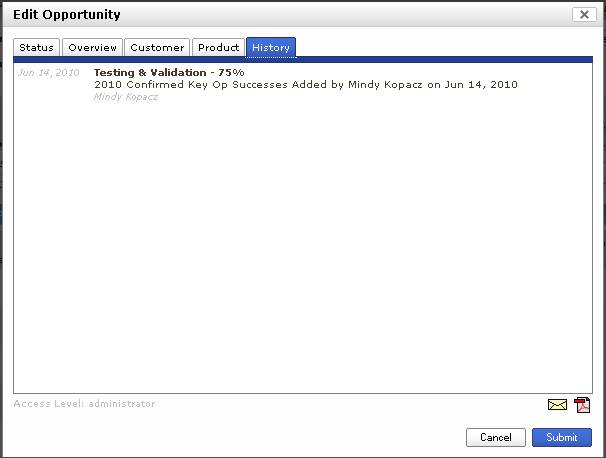Switch to the Status tab
Screen dimensions: 606x458
(37, 47)
